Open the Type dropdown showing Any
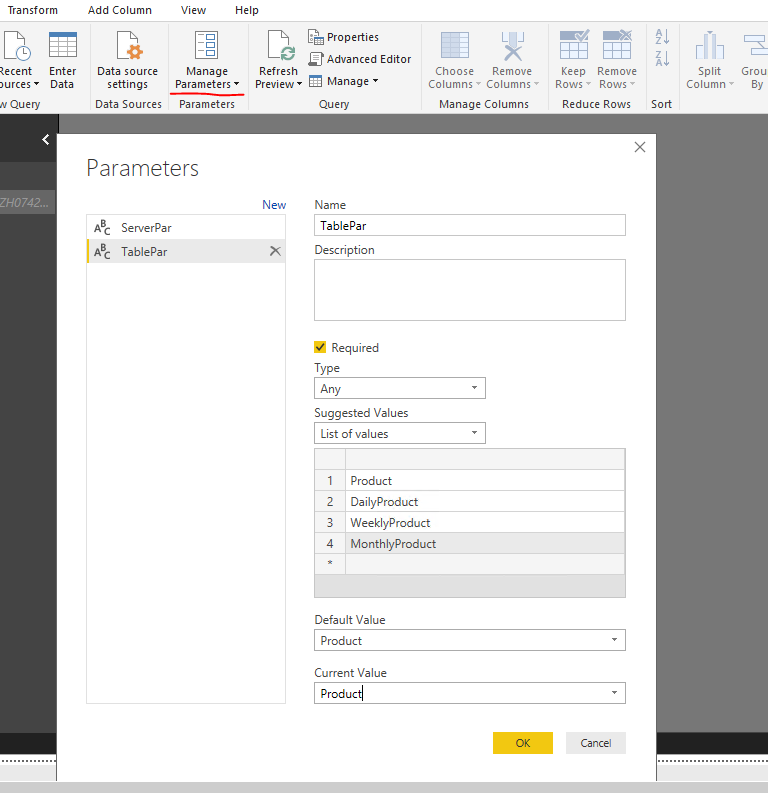The image size is (768, 793). tap(399, 388)
